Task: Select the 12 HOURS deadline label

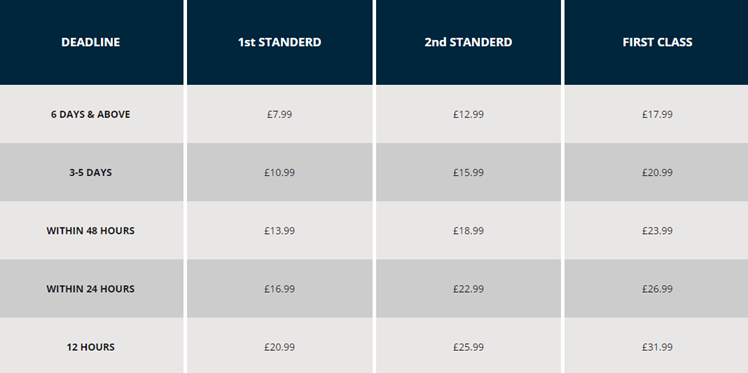Action: point(91,347)
